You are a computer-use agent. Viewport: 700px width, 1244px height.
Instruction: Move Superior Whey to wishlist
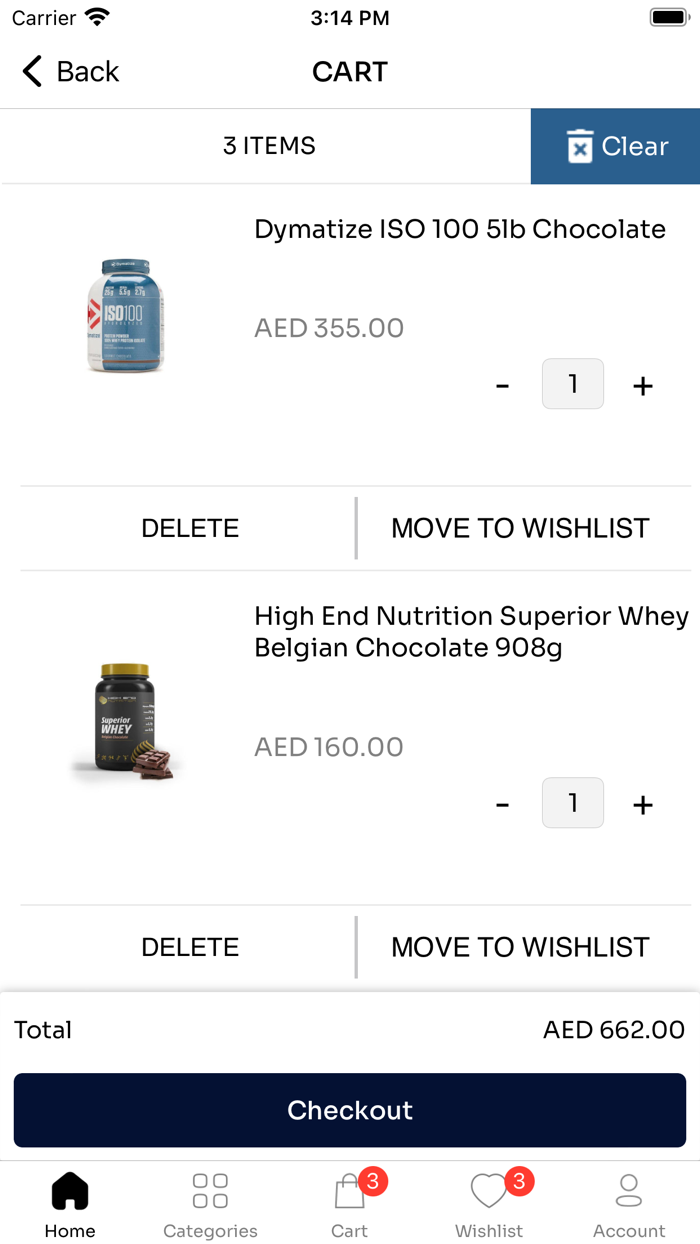(x=521, y=946)
